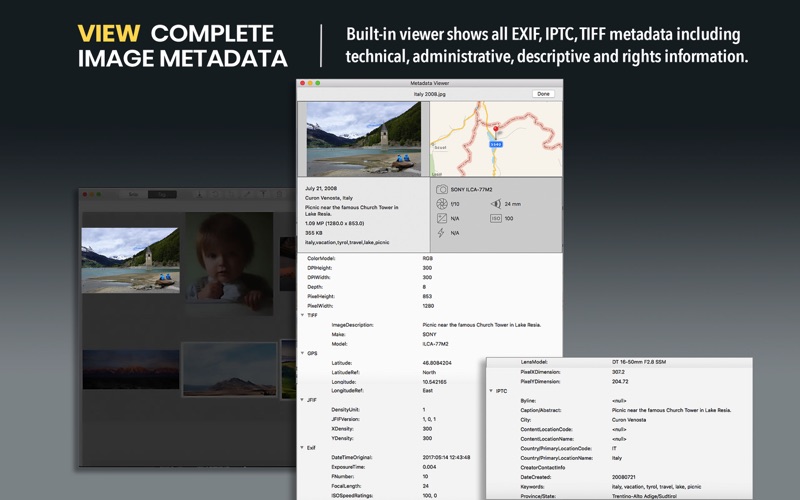Click the '355 KB' file size text
The width and height of the screenshot is (800, 500).
[314, 233]
